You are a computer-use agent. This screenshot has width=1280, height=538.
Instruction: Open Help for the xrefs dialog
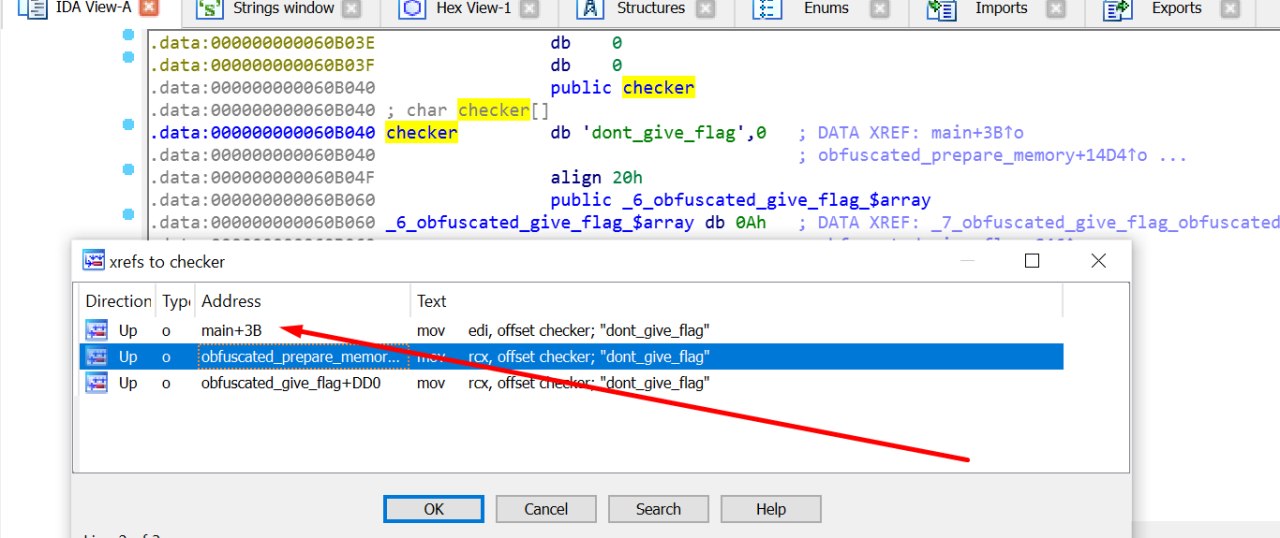pos(771,509)
